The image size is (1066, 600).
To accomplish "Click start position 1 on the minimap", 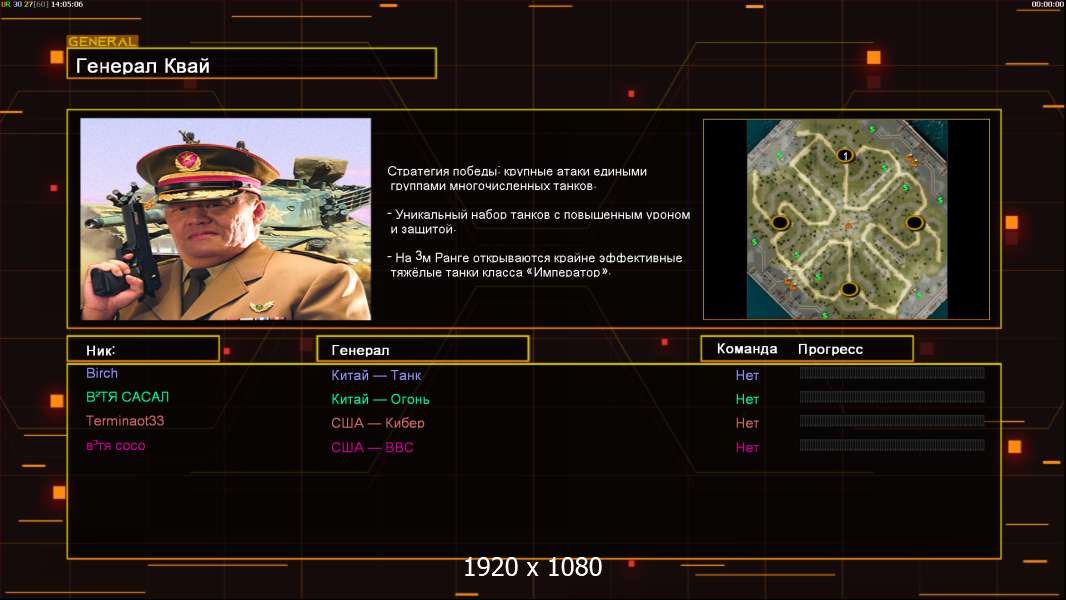I will (845, 155).
